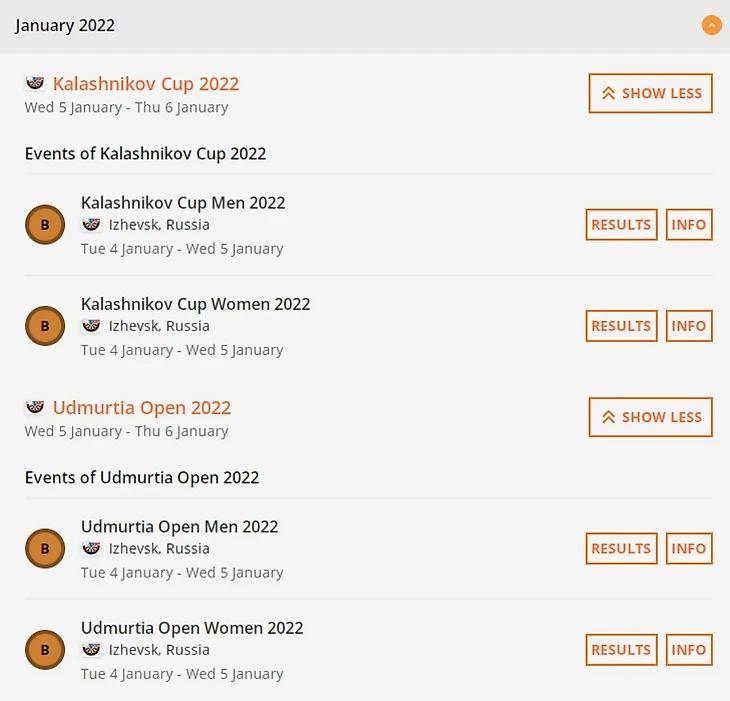Image resolution: width=730 pixels, height=701 pixels.
Task: Click the Udmurtia Open Men 2022 event title
Action: (179, 527)
